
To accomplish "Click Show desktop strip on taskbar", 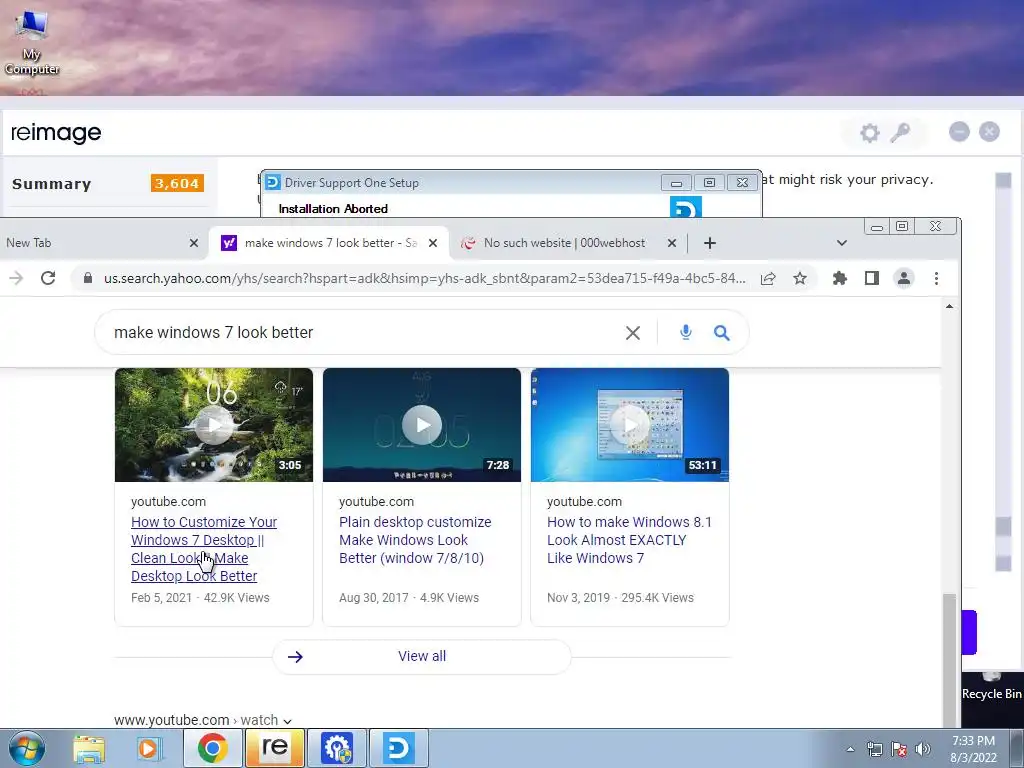I will (1016, 748).
